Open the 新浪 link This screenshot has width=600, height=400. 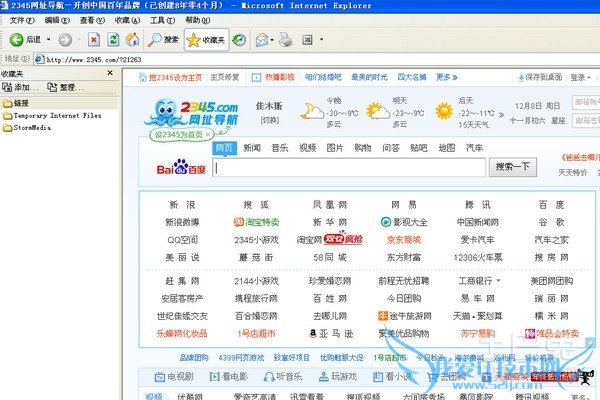(x=182, y=205)
